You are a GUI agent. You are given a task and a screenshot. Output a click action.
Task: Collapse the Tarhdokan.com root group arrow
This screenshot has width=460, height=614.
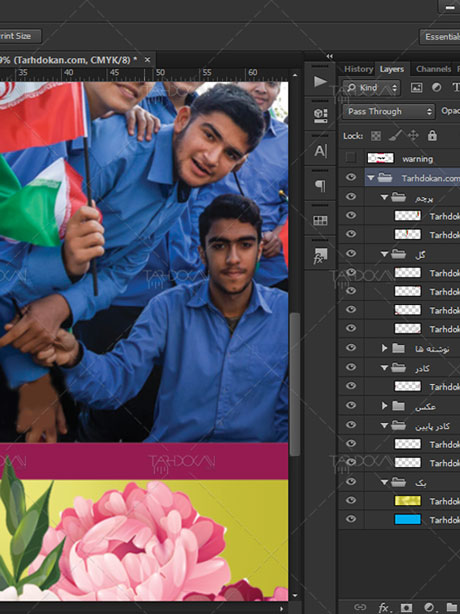coord(370,178)
